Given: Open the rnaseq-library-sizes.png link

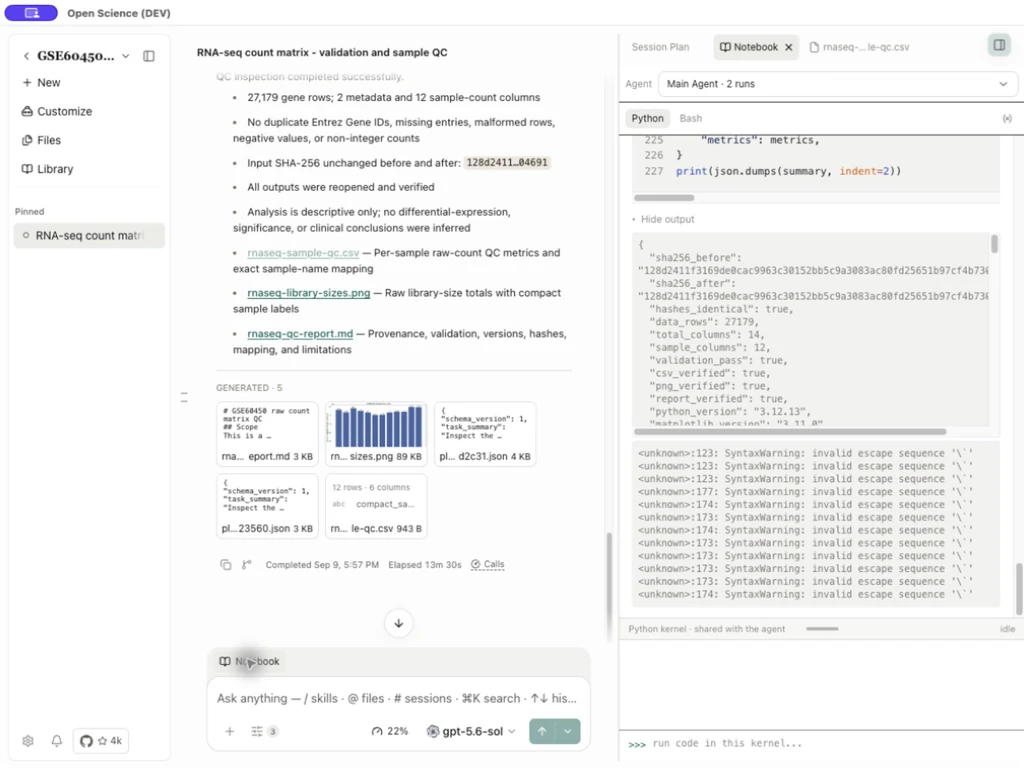Looking at the screenshot, I should coord(308,293).
